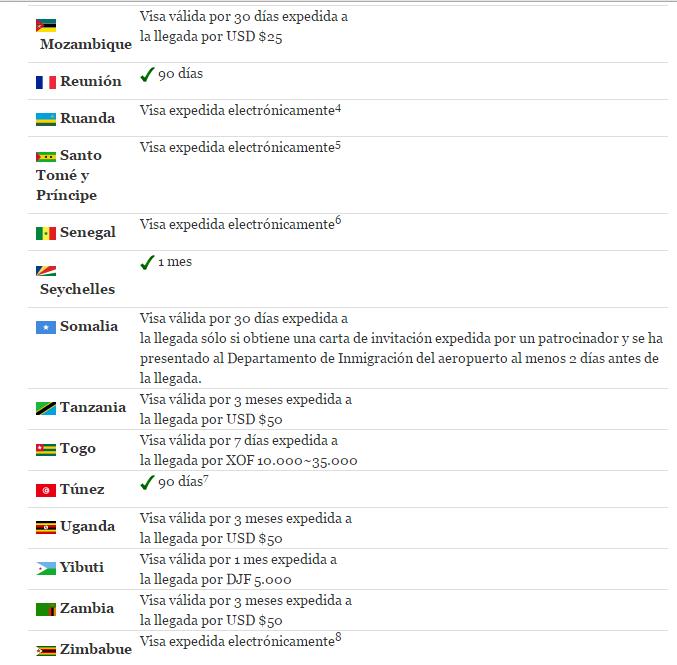Click the Uganda flag icon

(45, 527)
